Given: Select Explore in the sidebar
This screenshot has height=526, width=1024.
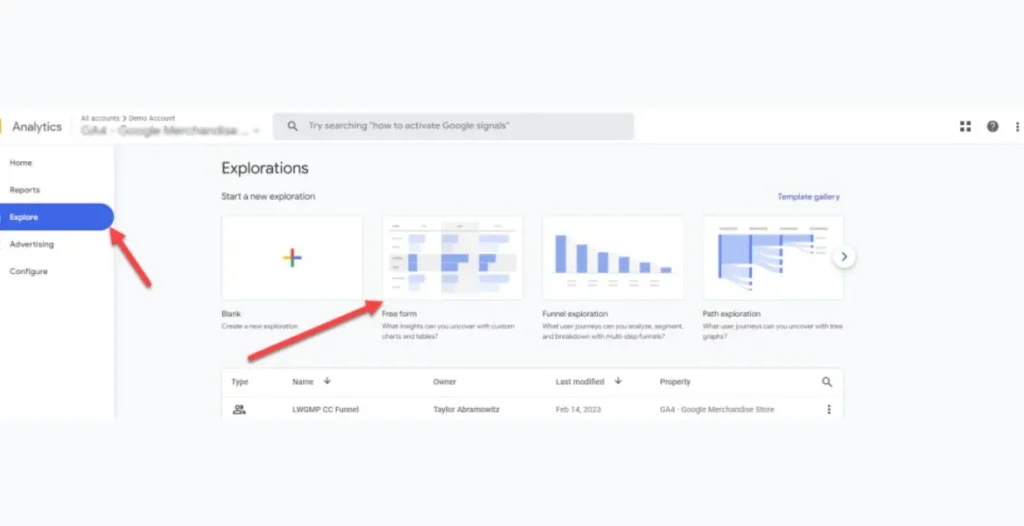Looking at the screenshot, I should tap(57, 217).
